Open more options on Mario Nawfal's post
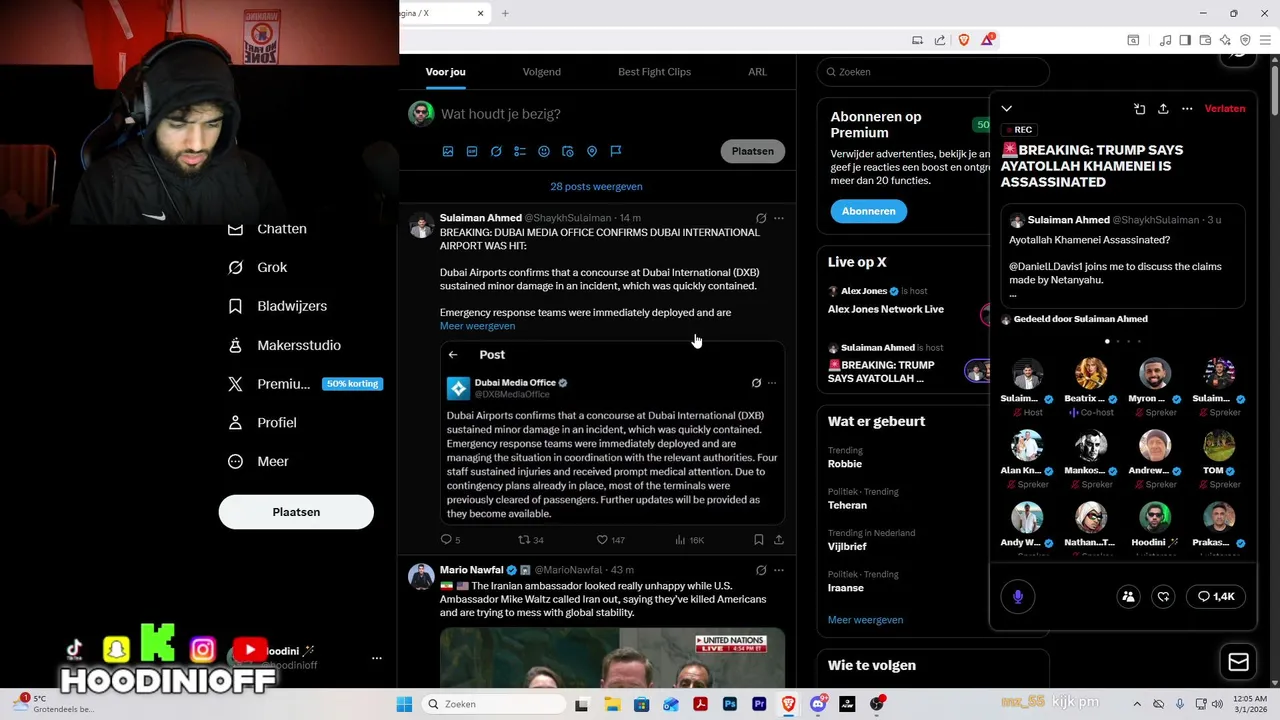The height and width of the screenshot is (720, 1280). tap(779, 570)
